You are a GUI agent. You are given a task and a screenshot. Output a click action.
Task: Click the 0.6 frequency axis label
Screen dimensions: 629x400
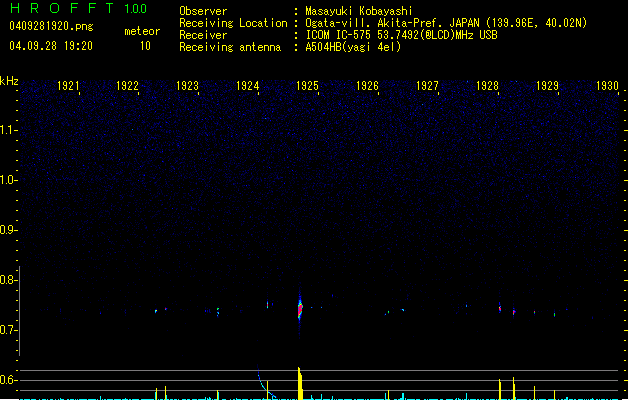coord(8,380)
